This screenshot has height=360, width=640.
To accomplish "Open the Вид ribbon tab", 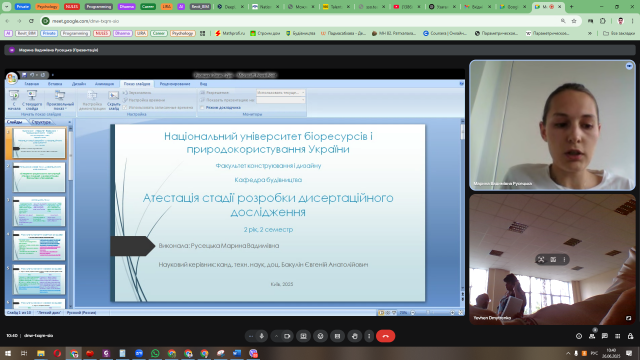I will point(203,84).
